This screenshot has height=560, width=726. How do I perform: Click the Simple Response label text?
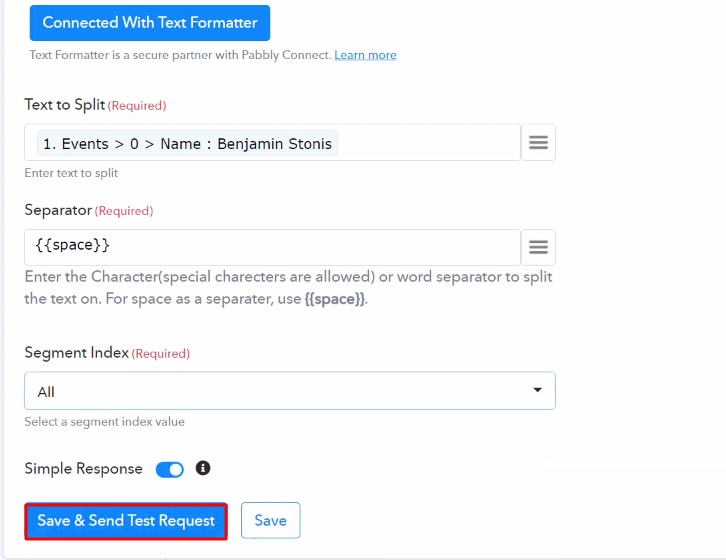[83, 469]
